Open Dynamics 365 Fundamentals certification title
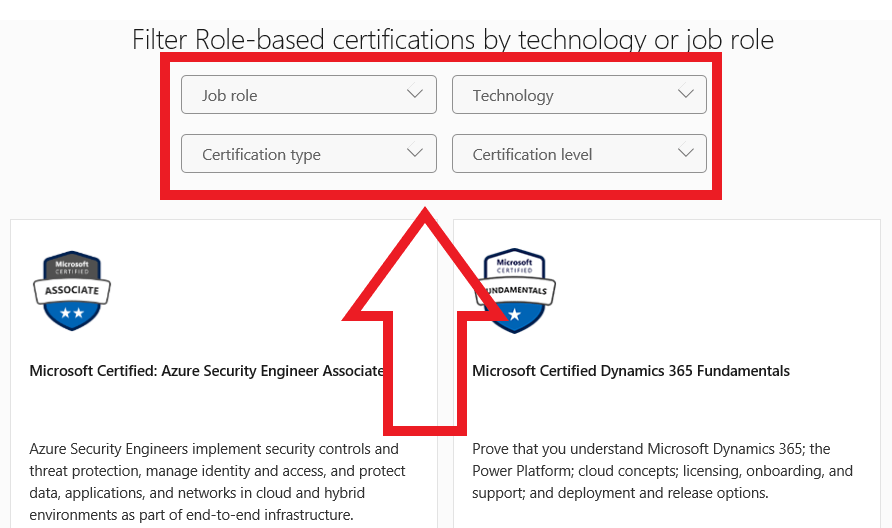Viewport: 892px width, 528px height. [631, 371]
